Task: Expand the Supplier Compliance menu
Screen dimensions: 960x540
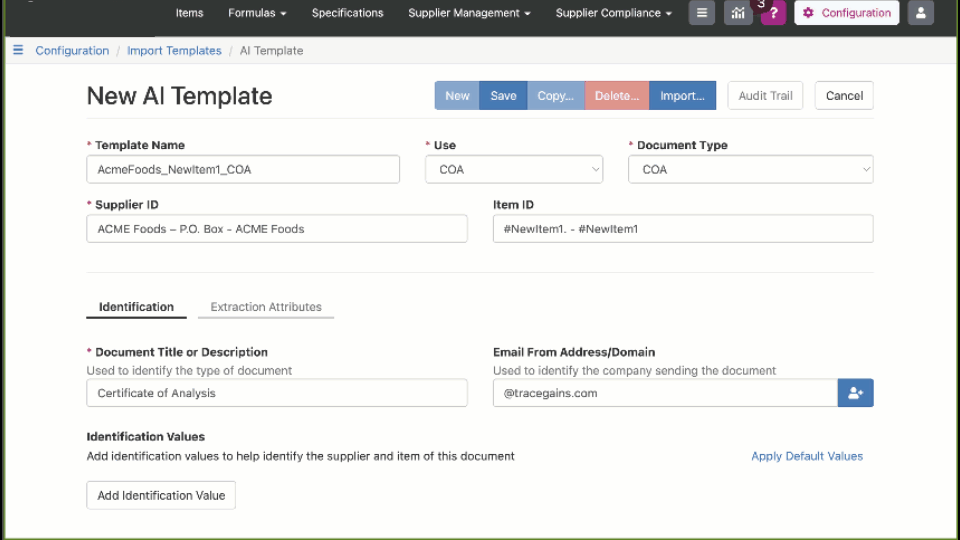Action: point(613,13)
